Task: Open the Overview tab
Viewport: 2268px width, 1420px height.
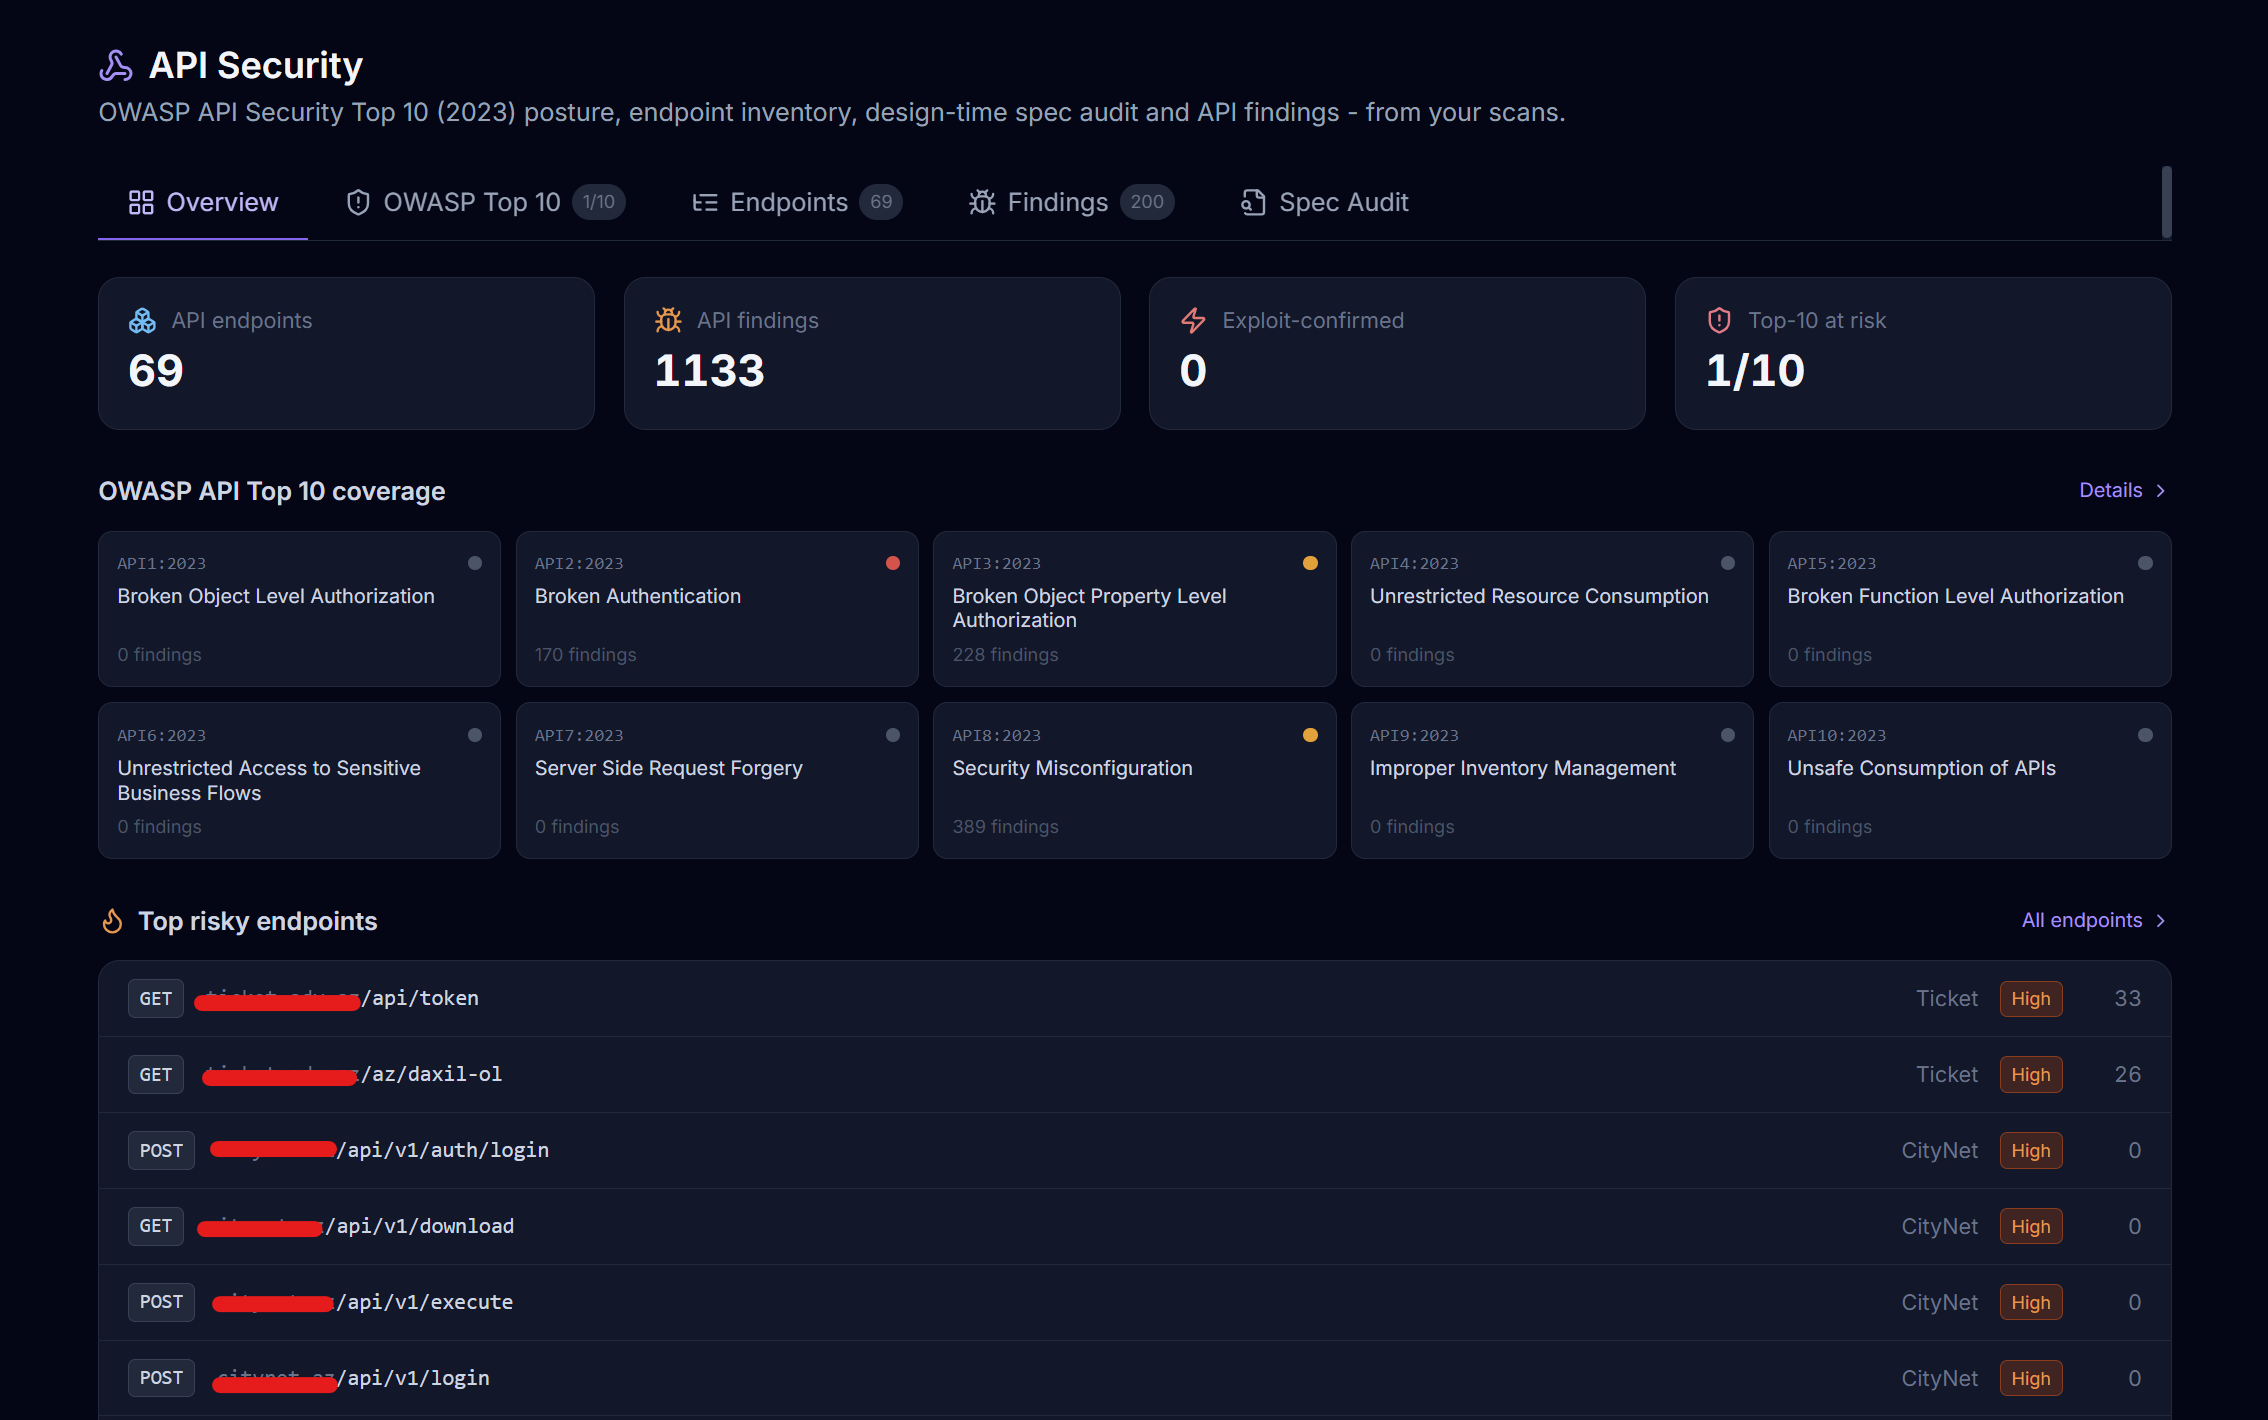Action: pos(203,202)
